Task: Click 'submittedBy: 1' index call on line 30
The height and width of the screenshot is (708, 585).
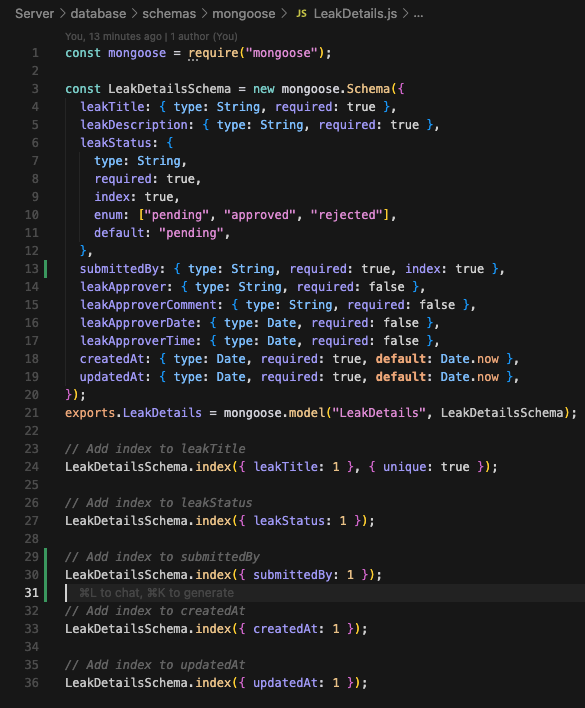Action: pyautogui.click(x=303, y=574)
